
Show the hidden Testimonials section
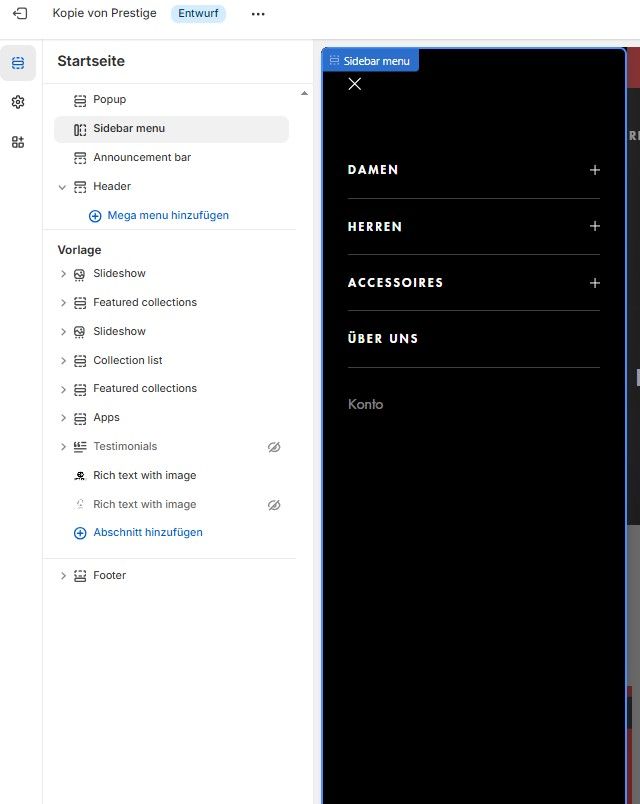[x=274, y=447]
